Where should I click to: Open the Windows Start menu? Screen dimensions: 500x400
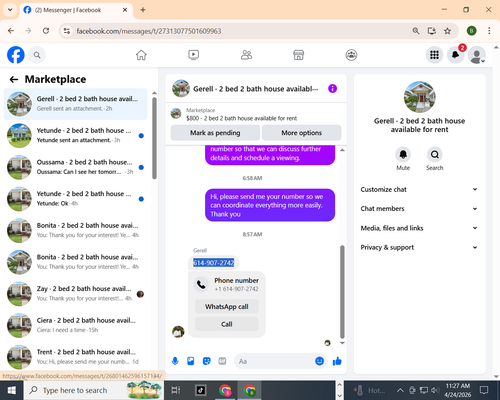[x=12, y=390]
